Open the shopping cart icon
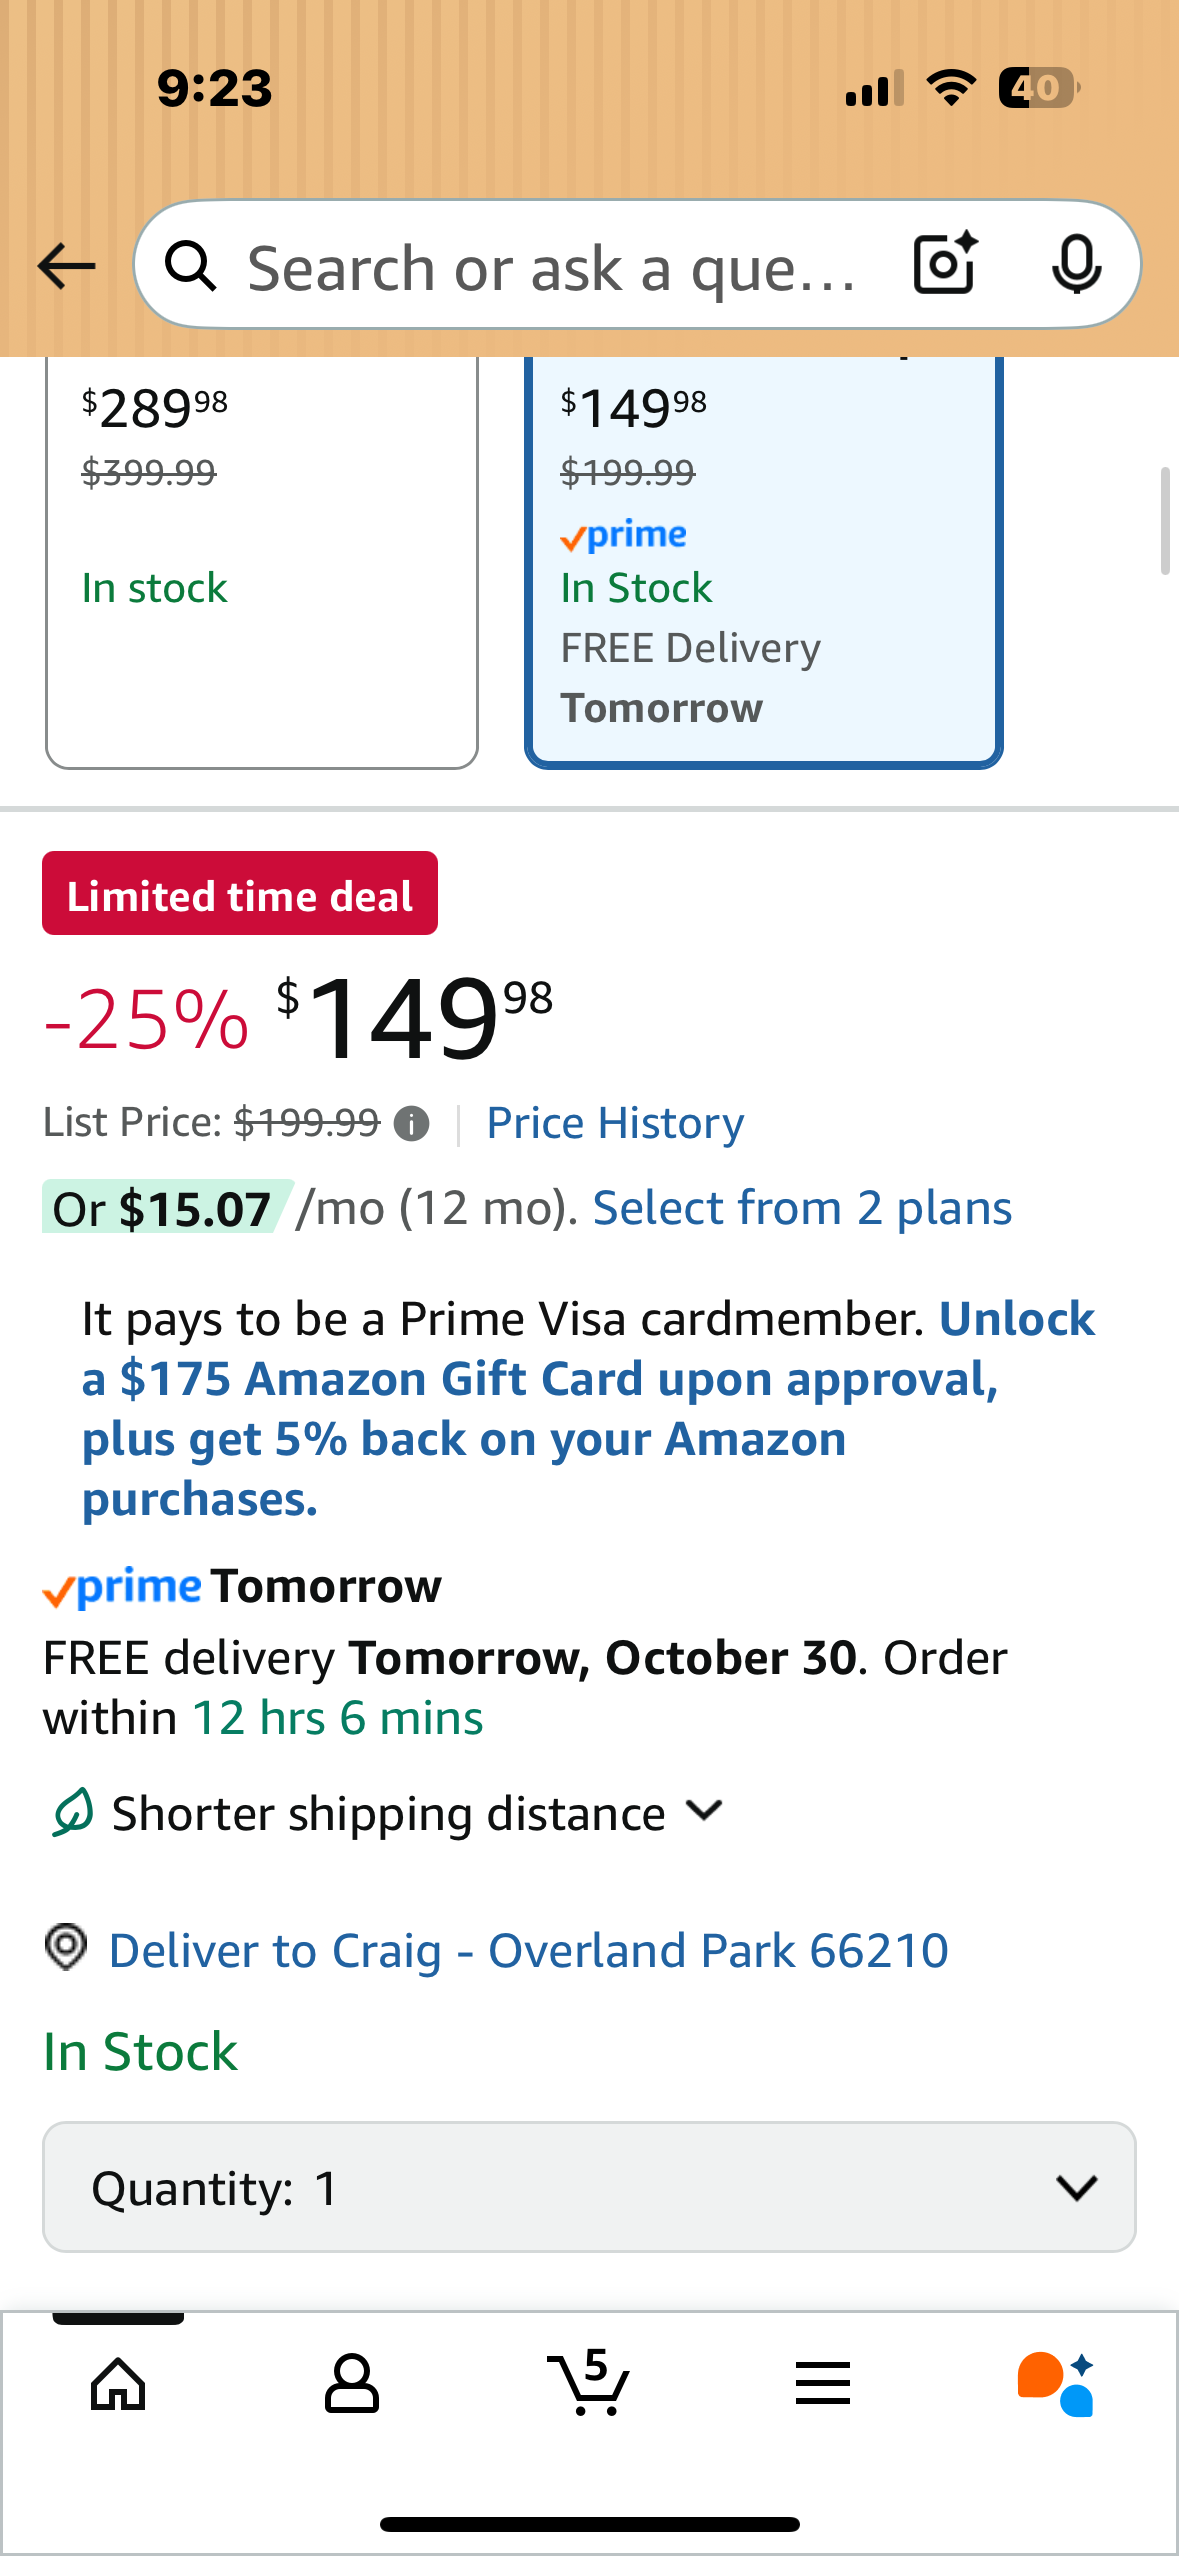Viewport: 1179px width, 2556px height. (x=589, y=2384)
